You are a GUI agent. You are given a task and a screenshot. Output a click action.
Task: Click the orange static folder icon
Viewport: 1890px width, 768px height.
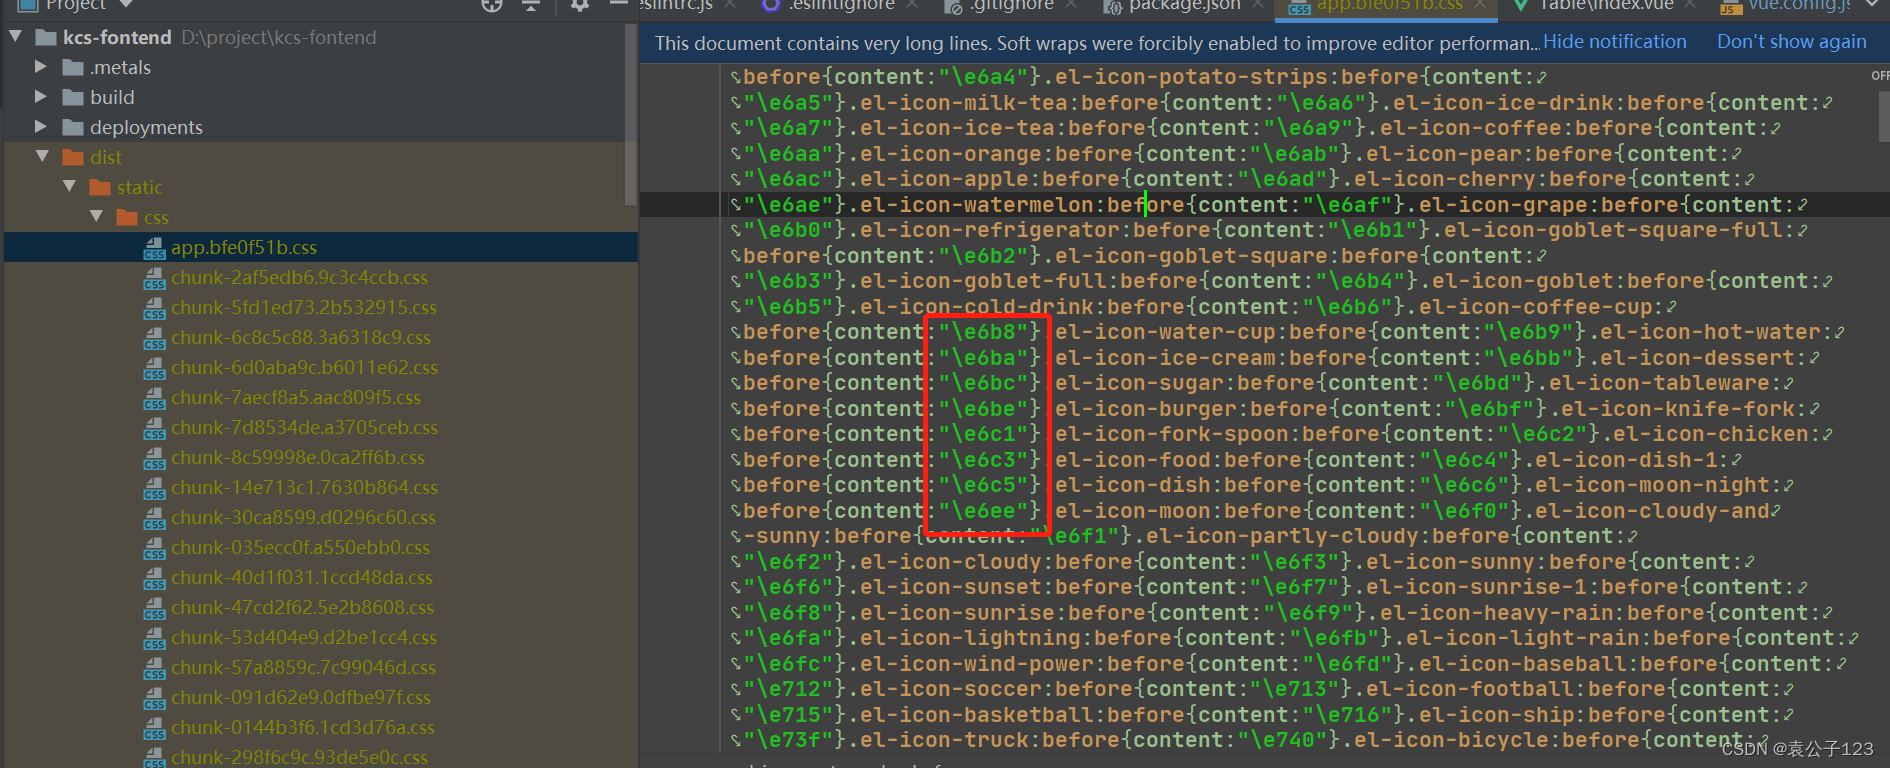point(100,188)
